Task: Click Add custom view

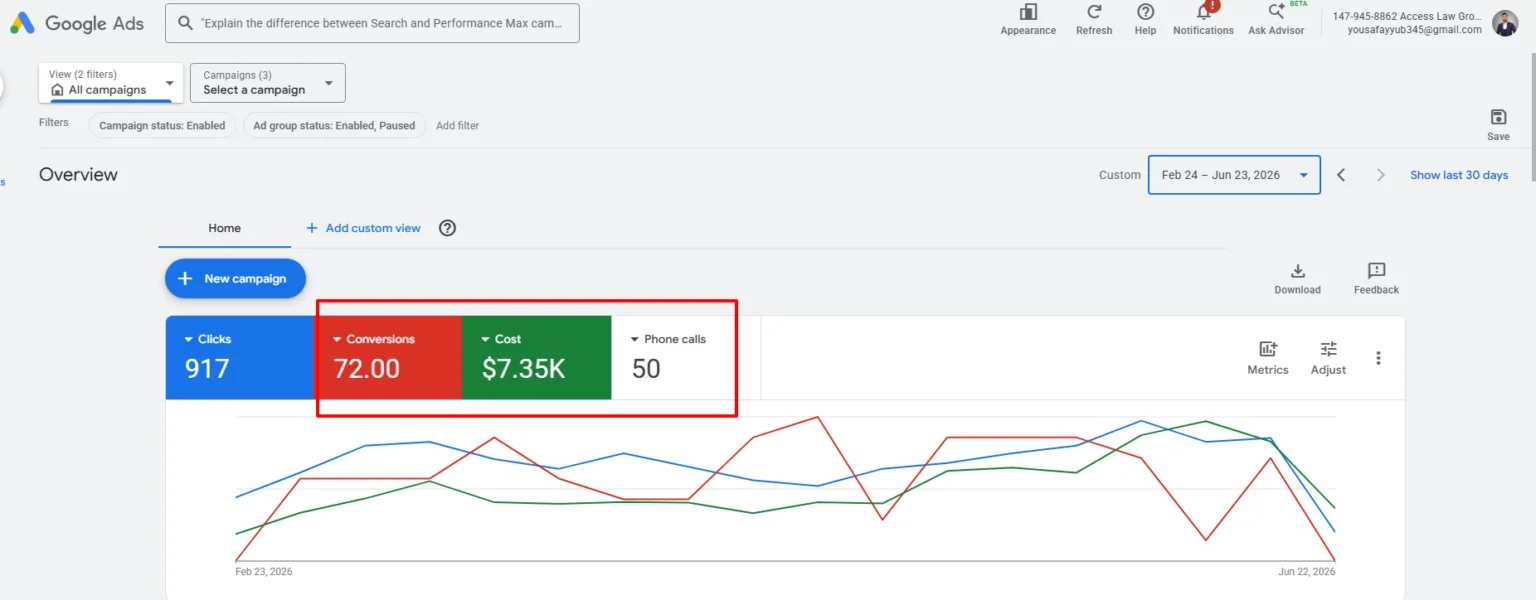Action: coord(363,228)
